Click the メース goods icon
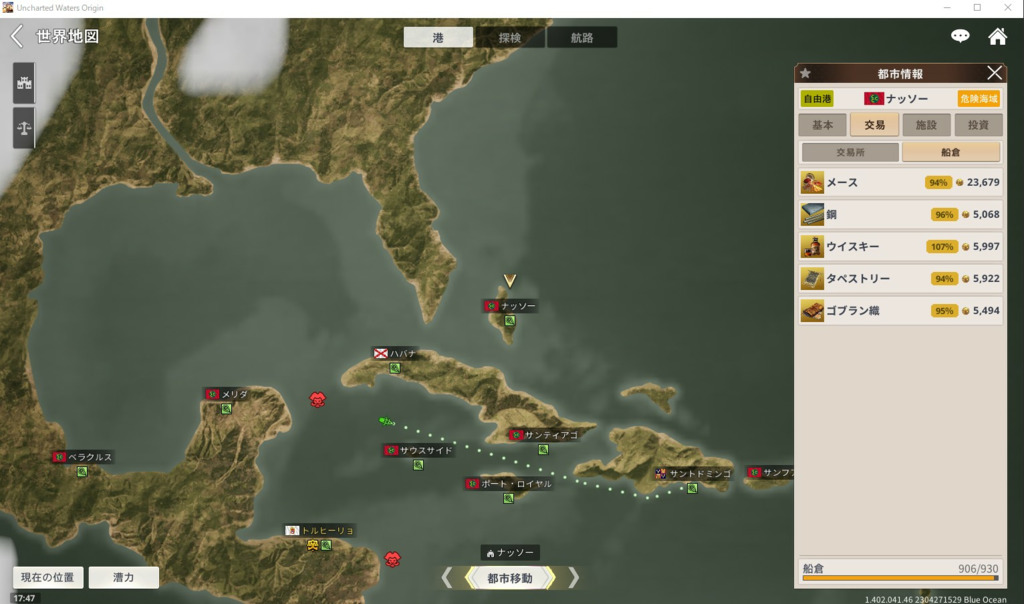 pos(812,183)
